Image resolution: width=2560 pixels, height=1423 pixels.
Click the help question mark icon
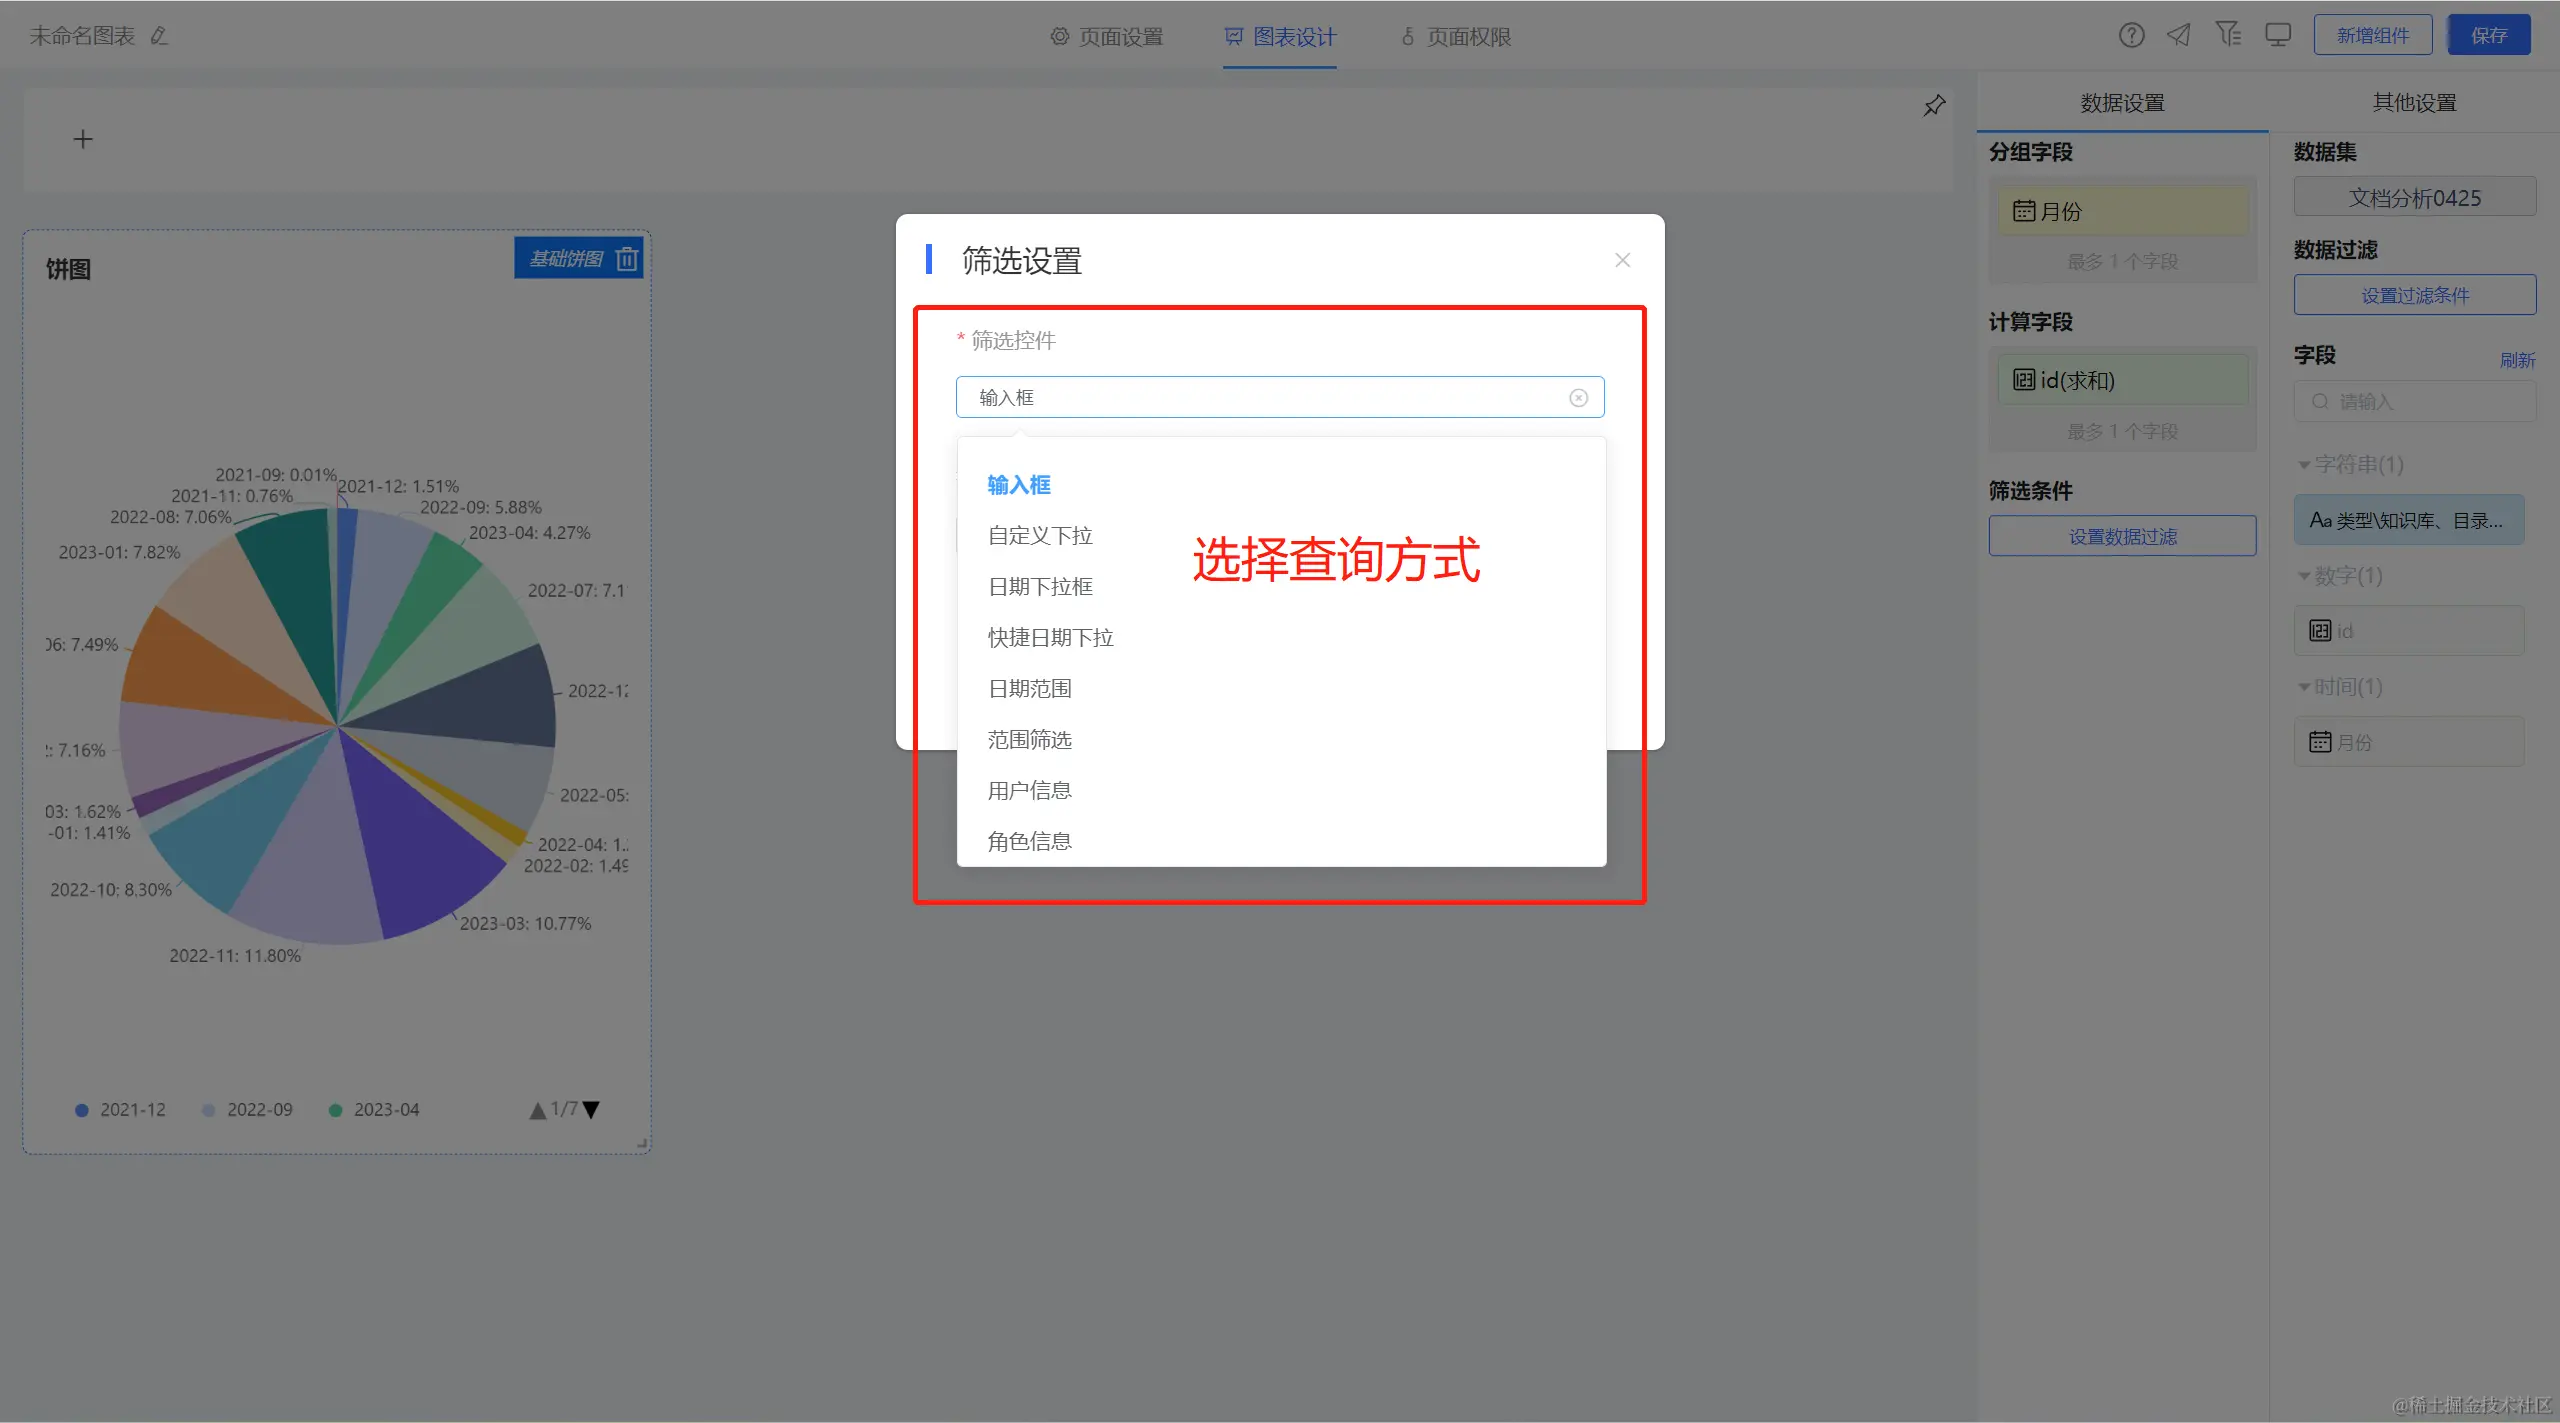coord(2131,36)
